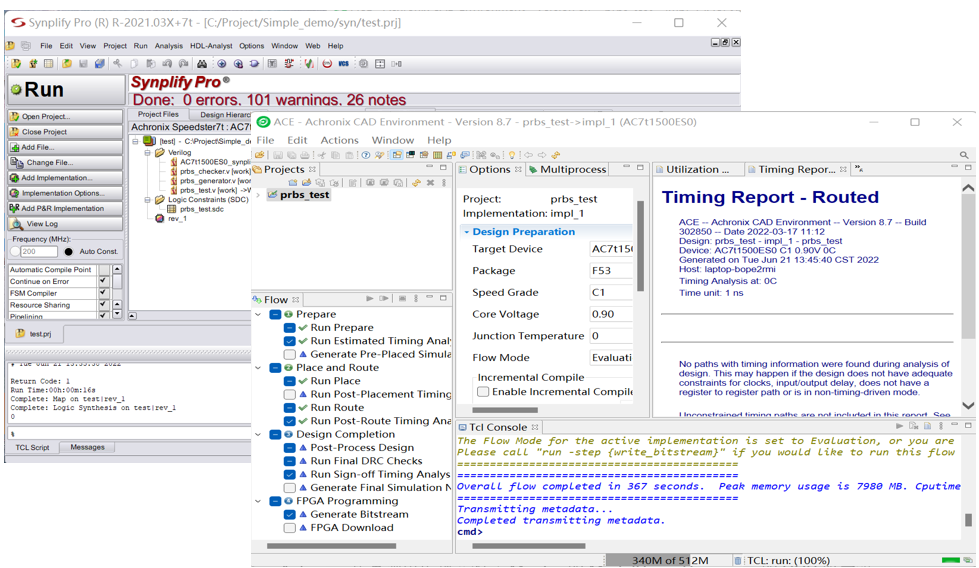Select the Auto Const. radio button

(69, 251)
